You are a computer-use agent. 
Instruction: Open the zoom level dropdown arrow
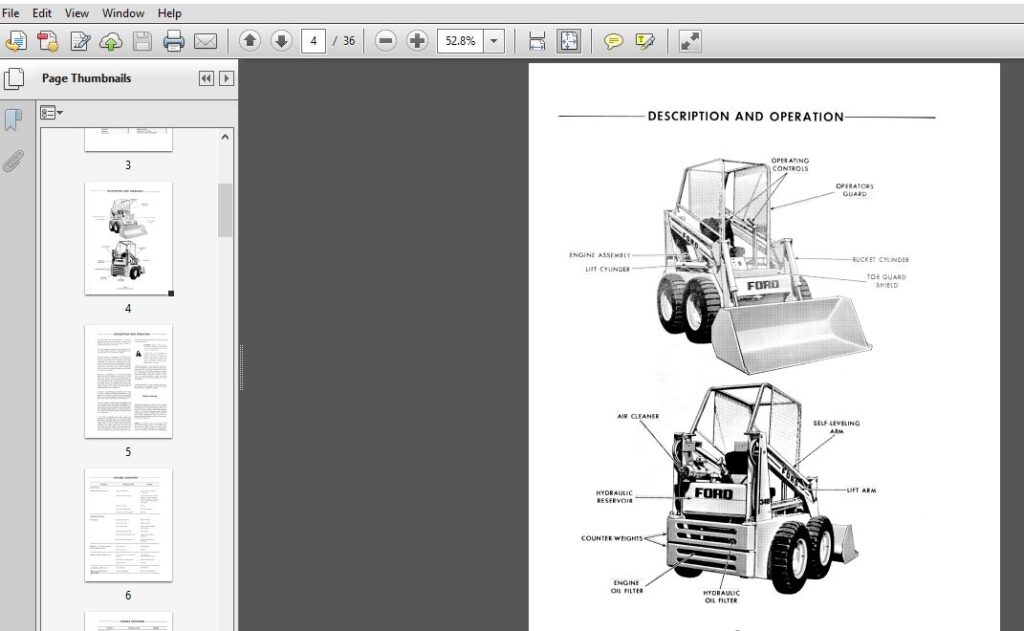tap(494, 41)
